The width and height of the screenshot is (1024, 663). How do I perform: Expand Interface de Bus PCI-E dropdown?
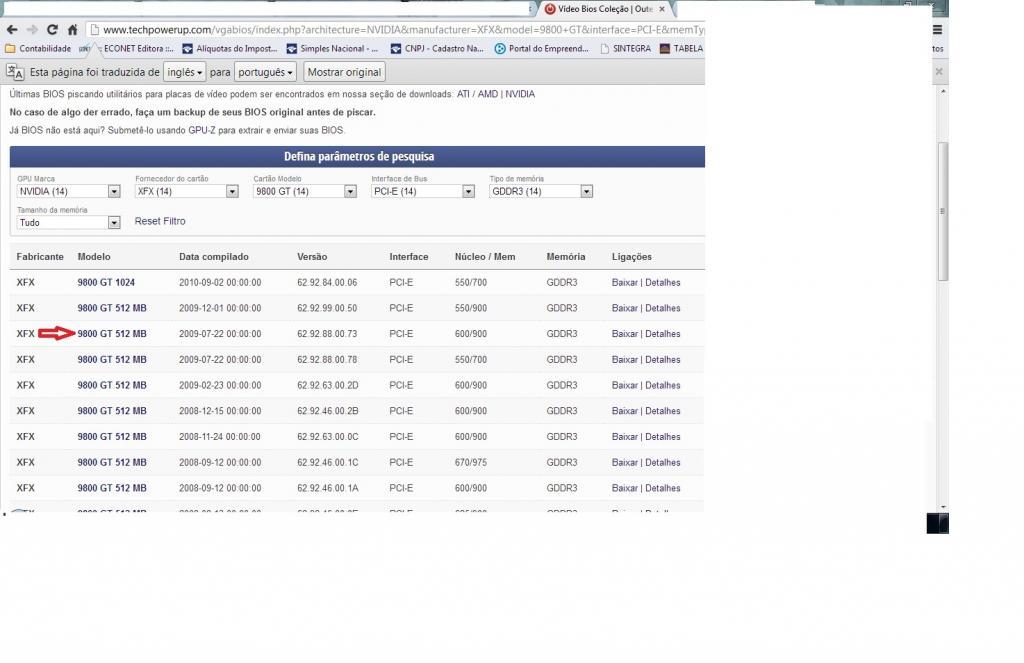click(423, 191)
